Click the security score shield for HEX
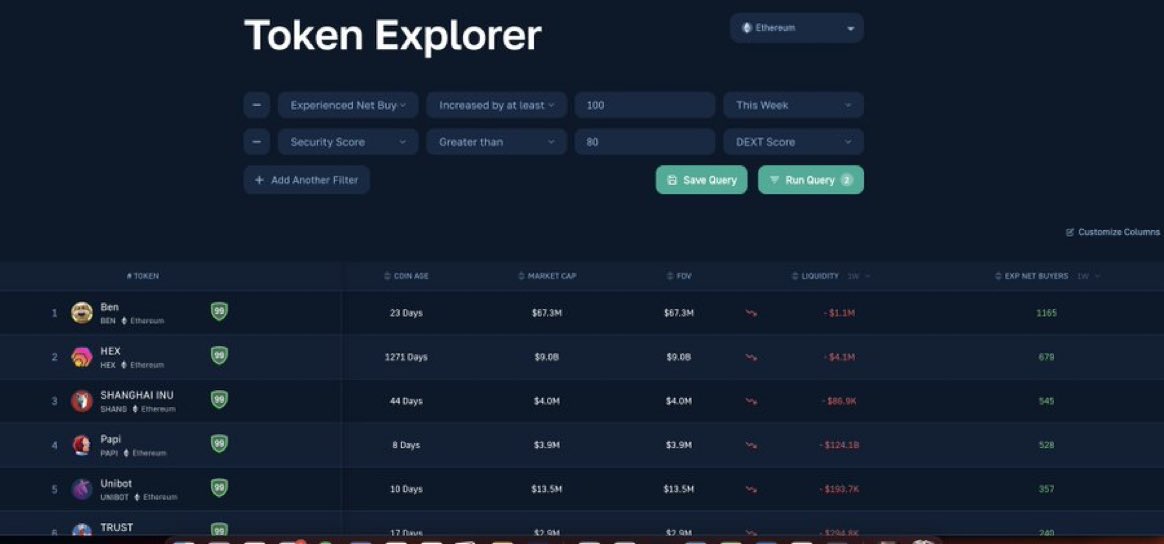 tap(219, 355)
